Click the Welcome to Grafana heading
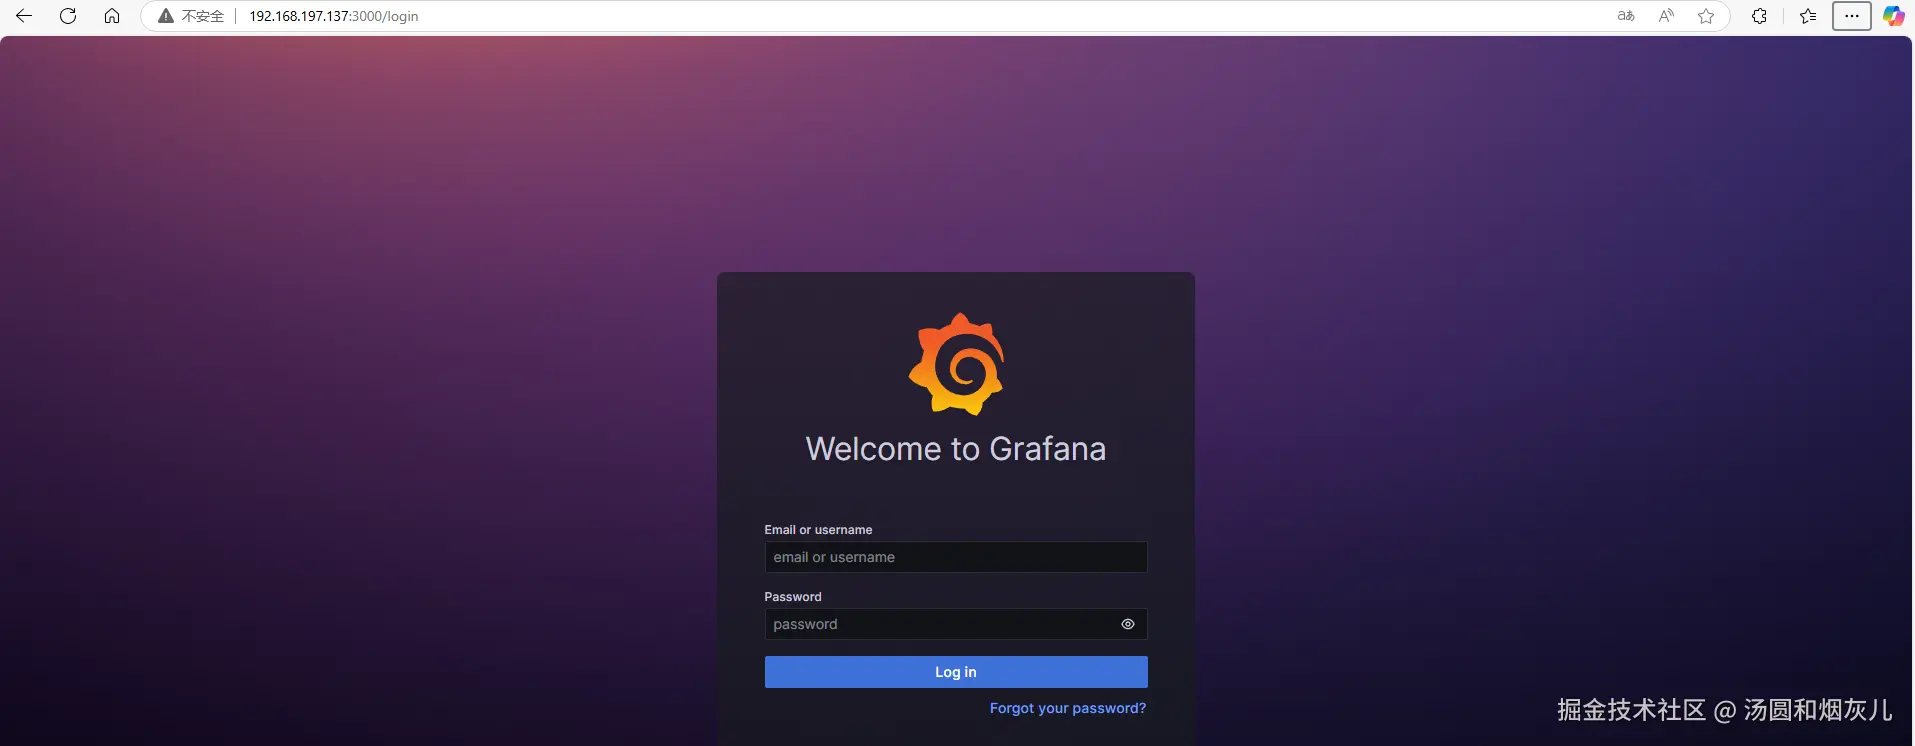 956,449
